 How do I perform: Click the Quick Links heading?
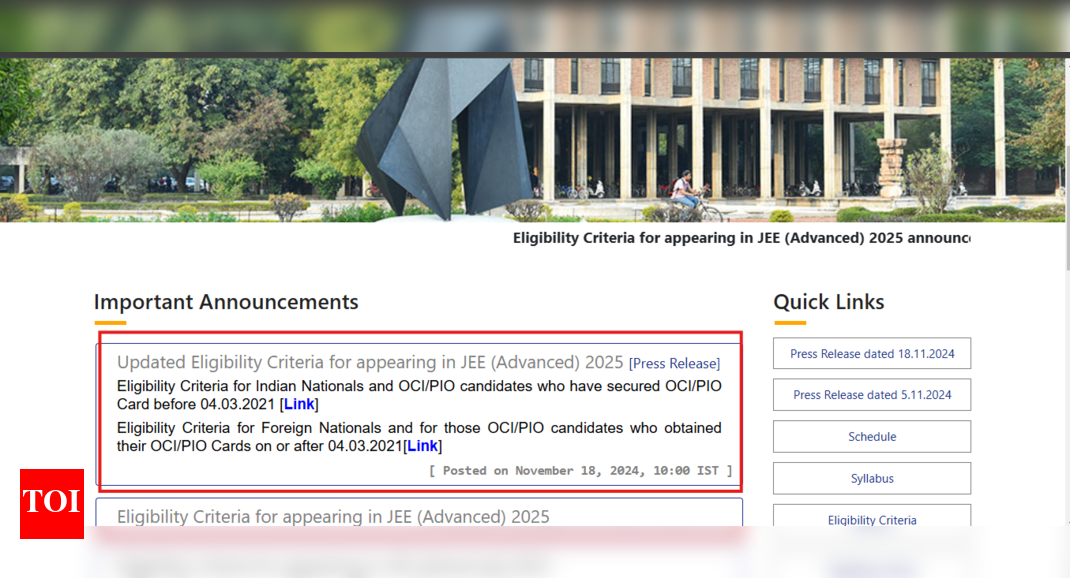click(x=828, y=301)
